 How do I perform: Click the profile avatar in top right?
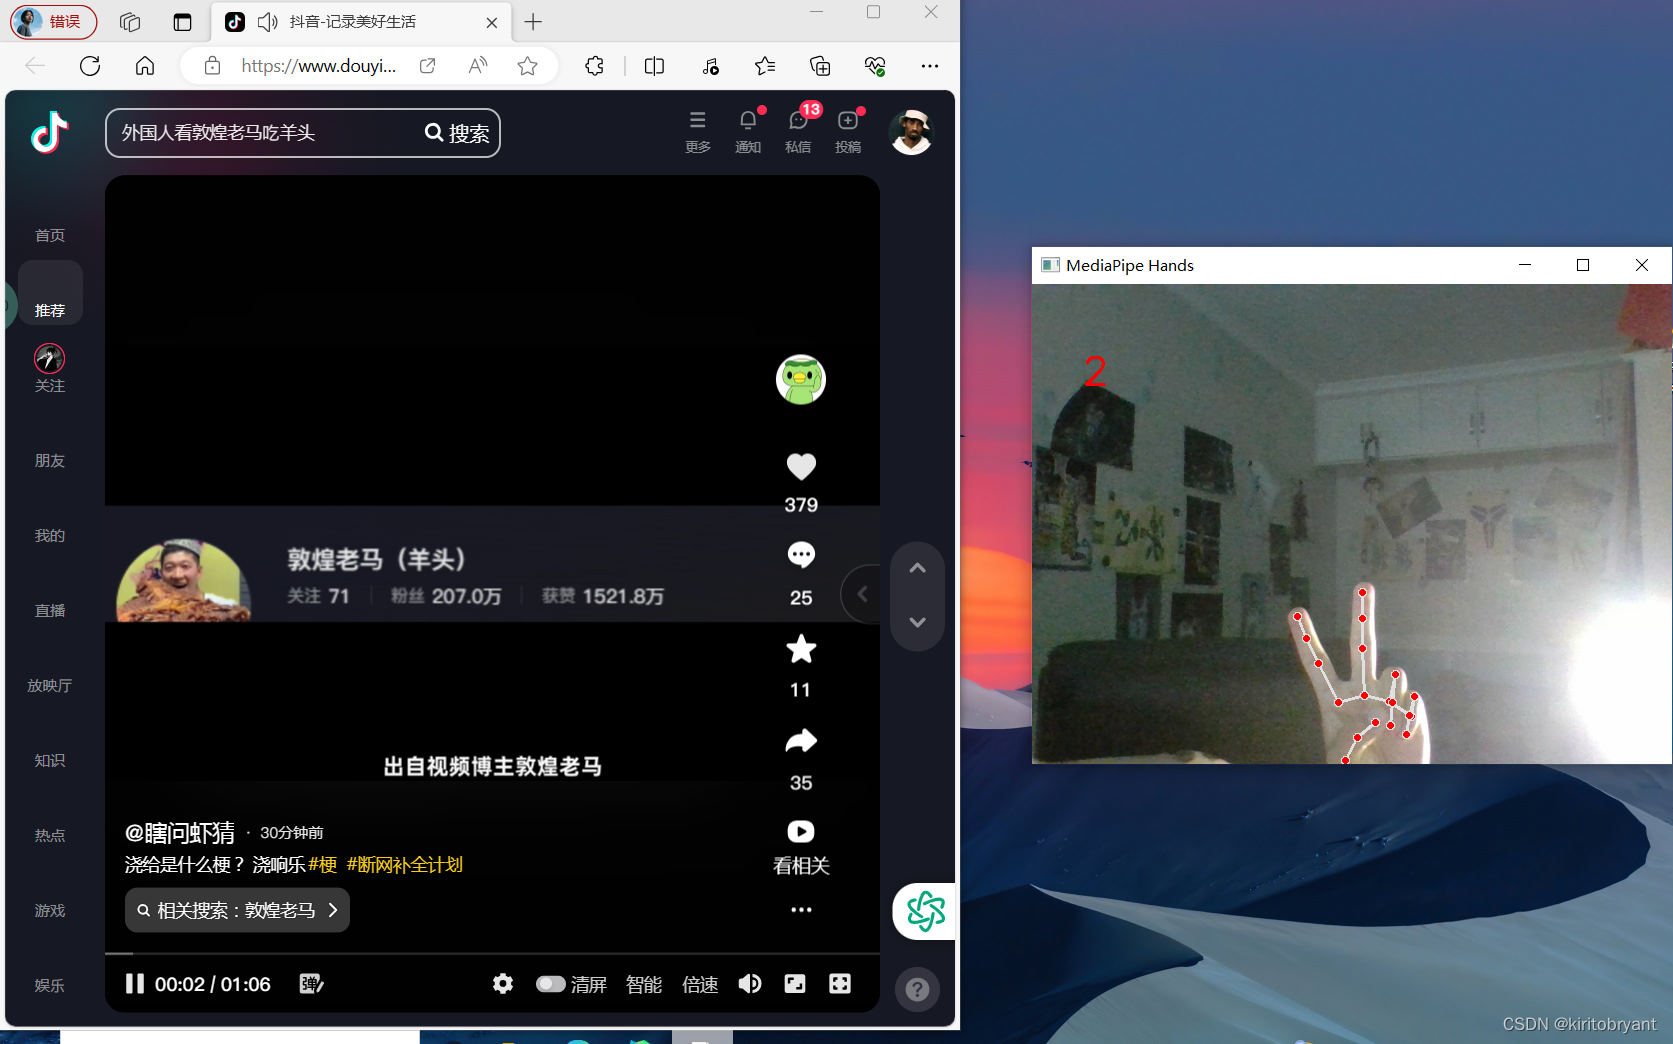[911, 131]
